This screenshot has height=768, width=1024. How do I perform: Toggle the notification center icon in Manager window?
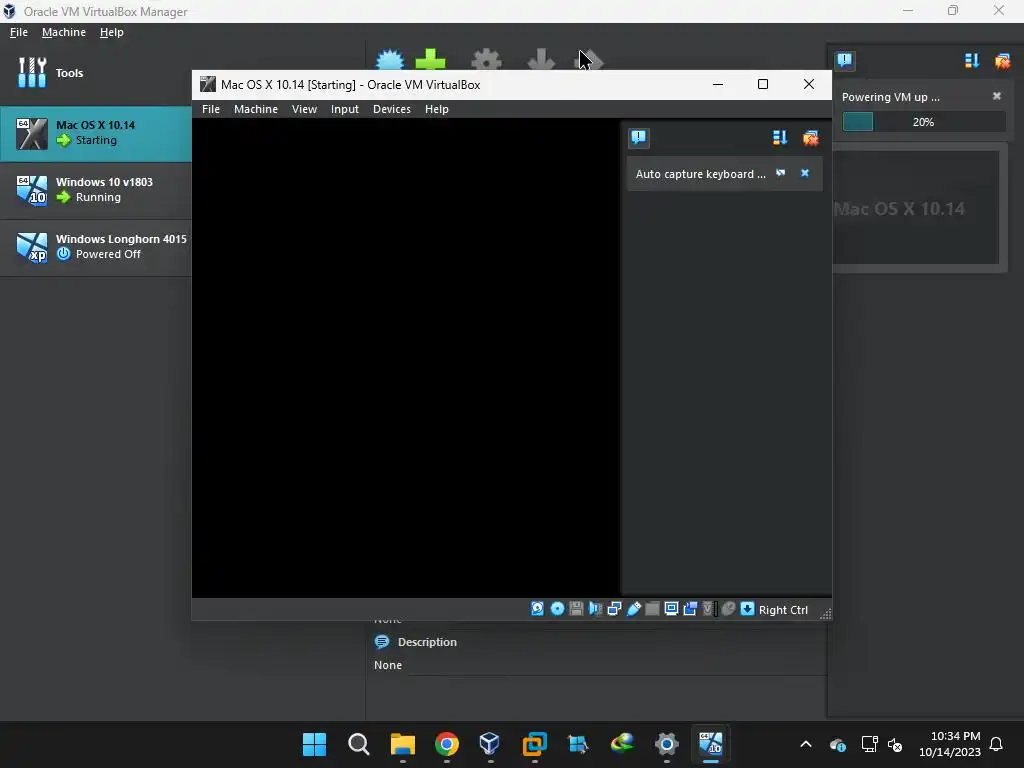844,61
